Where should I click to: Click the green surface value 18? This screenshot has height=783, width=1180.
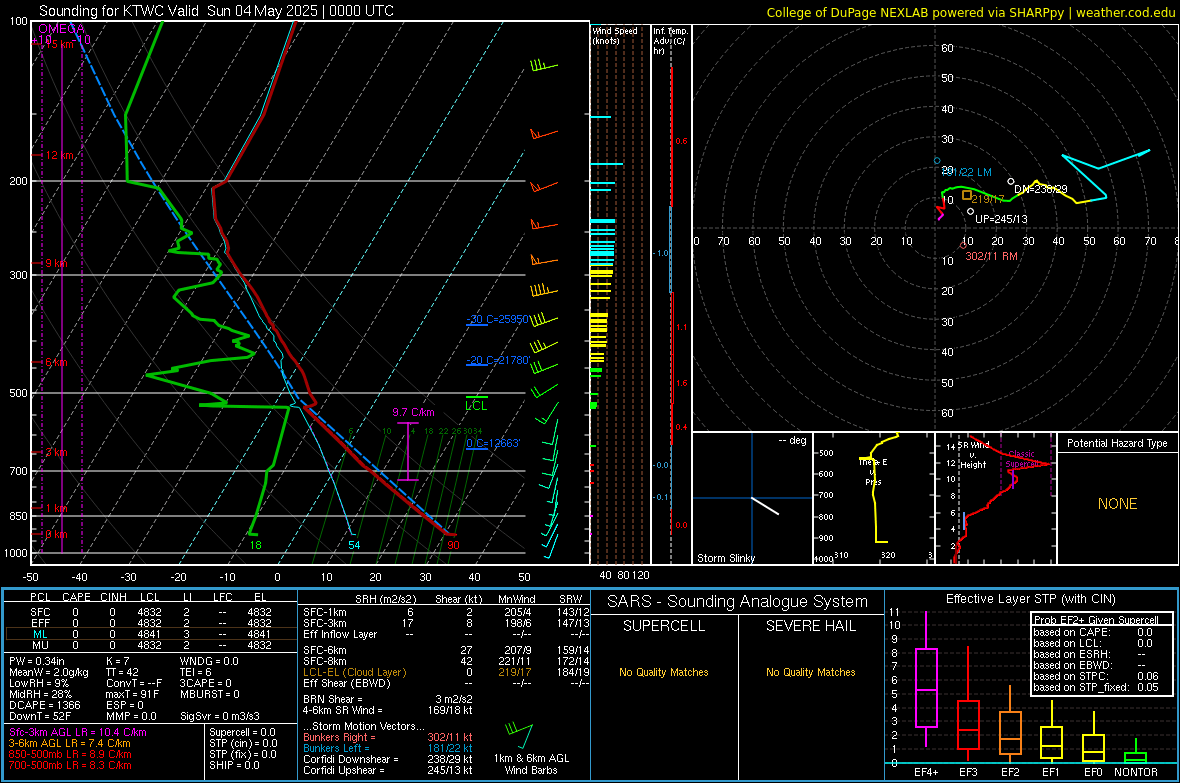point(256,545)
